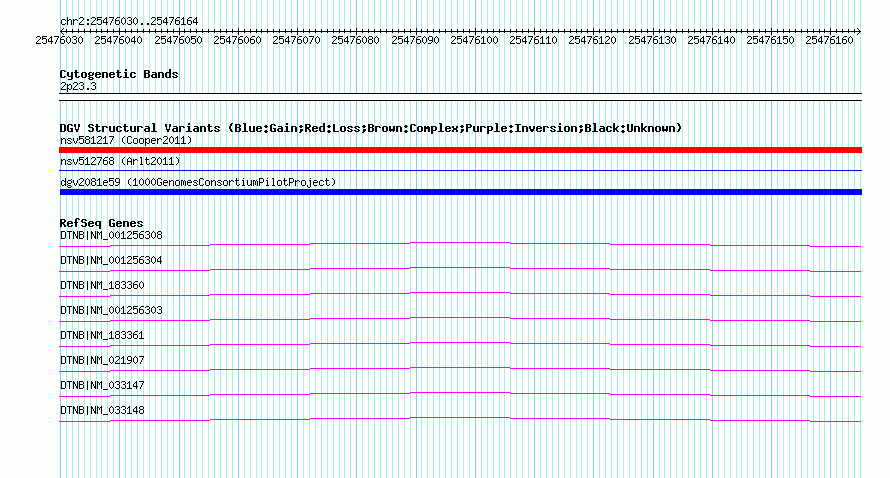Open variant nsv581217 (Cooper2011) label

coord(126,140)
